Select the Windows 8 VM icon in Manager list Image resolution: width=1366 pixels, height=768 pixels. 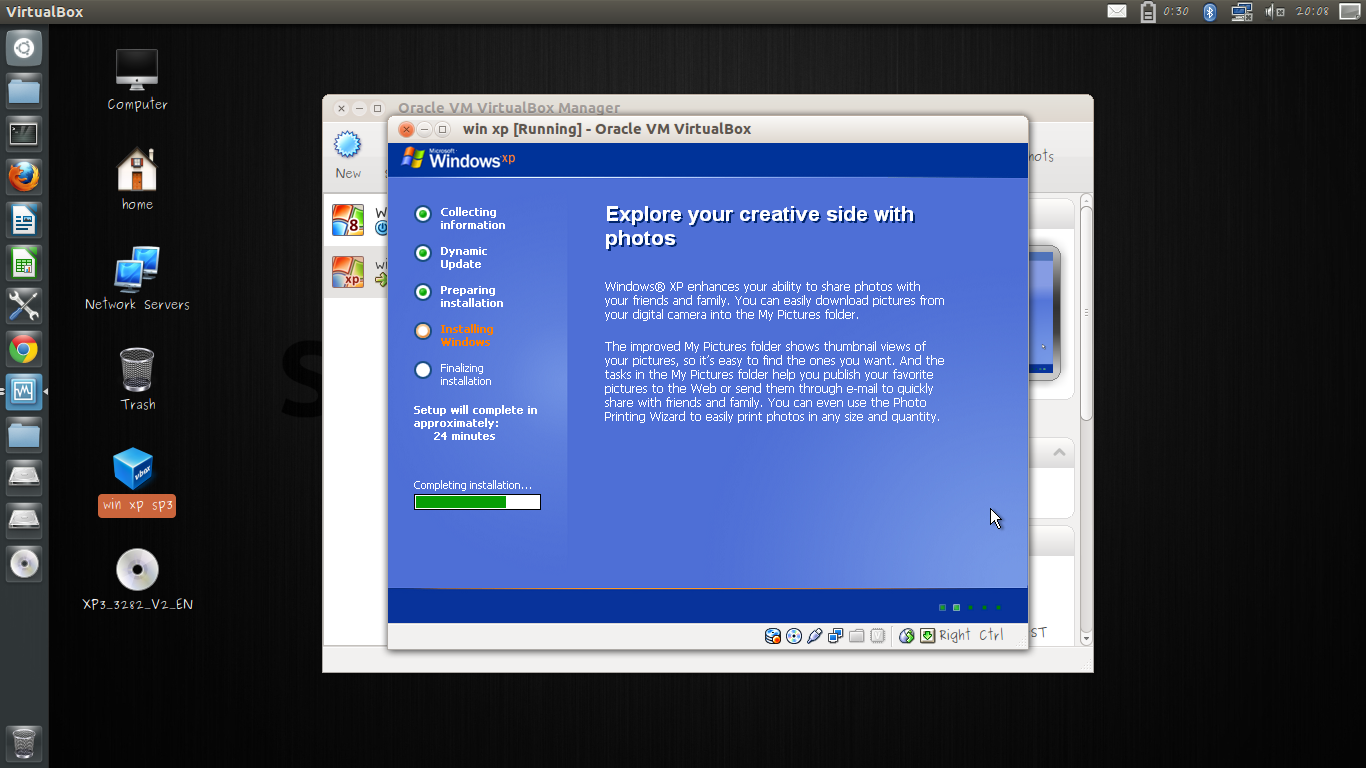(348, 220)
